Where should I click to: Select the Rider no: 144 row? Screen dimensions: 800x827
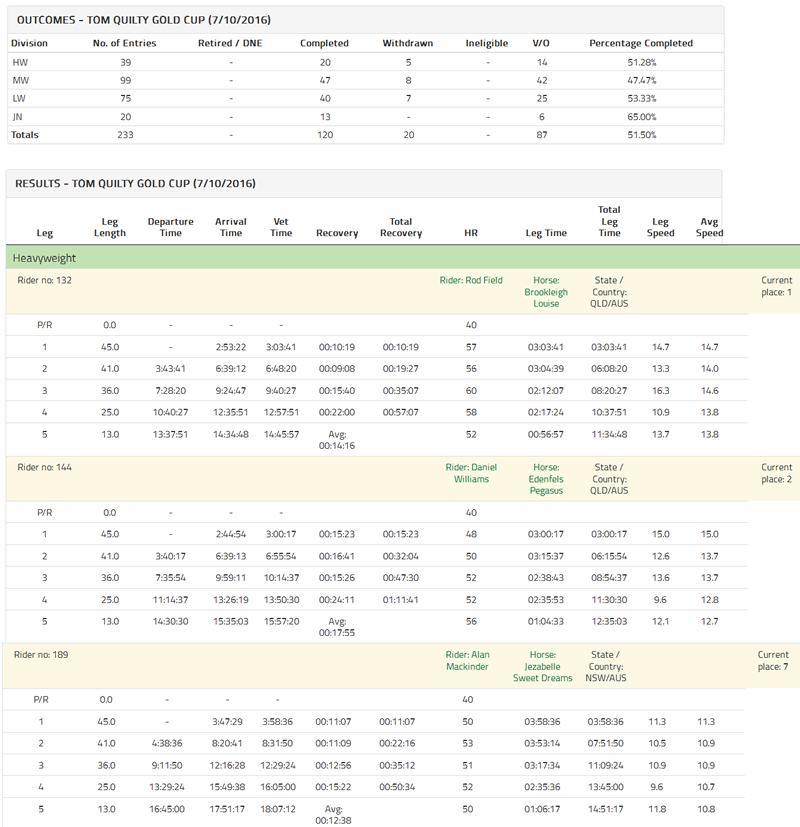(x=45, y=467)
